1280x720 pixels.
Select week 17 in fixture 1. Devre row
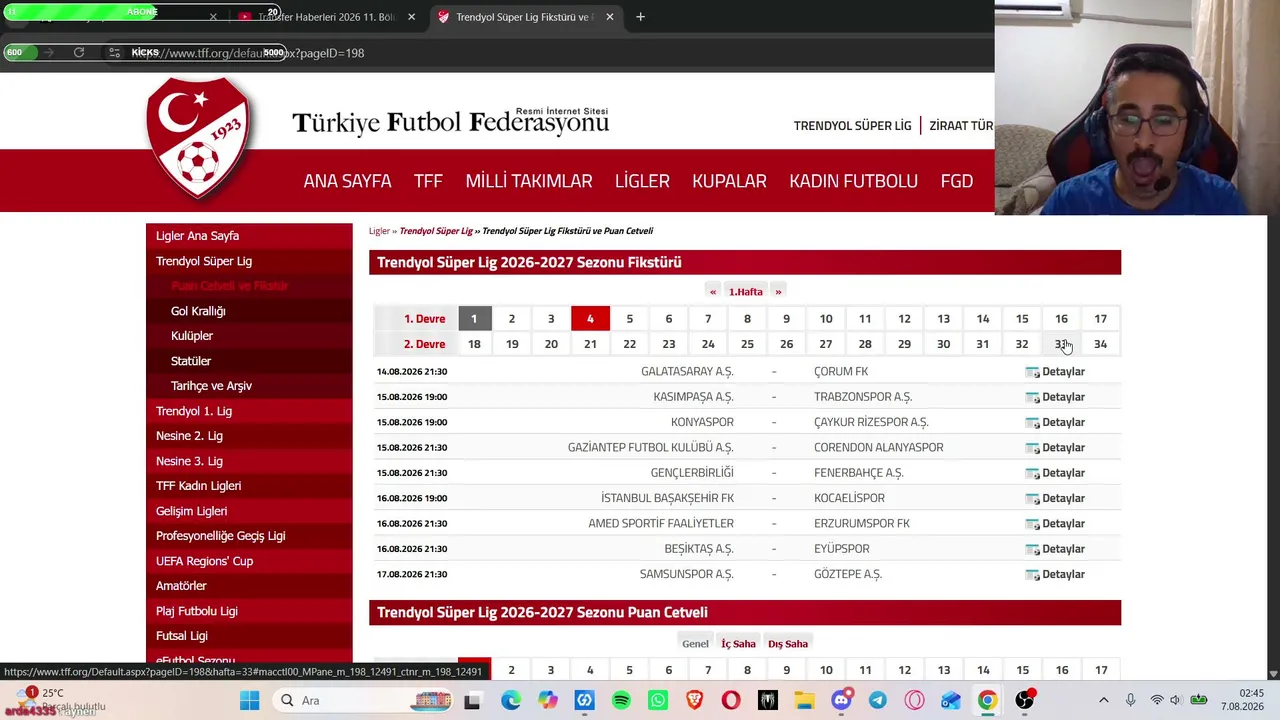[x=1100, y=319]
